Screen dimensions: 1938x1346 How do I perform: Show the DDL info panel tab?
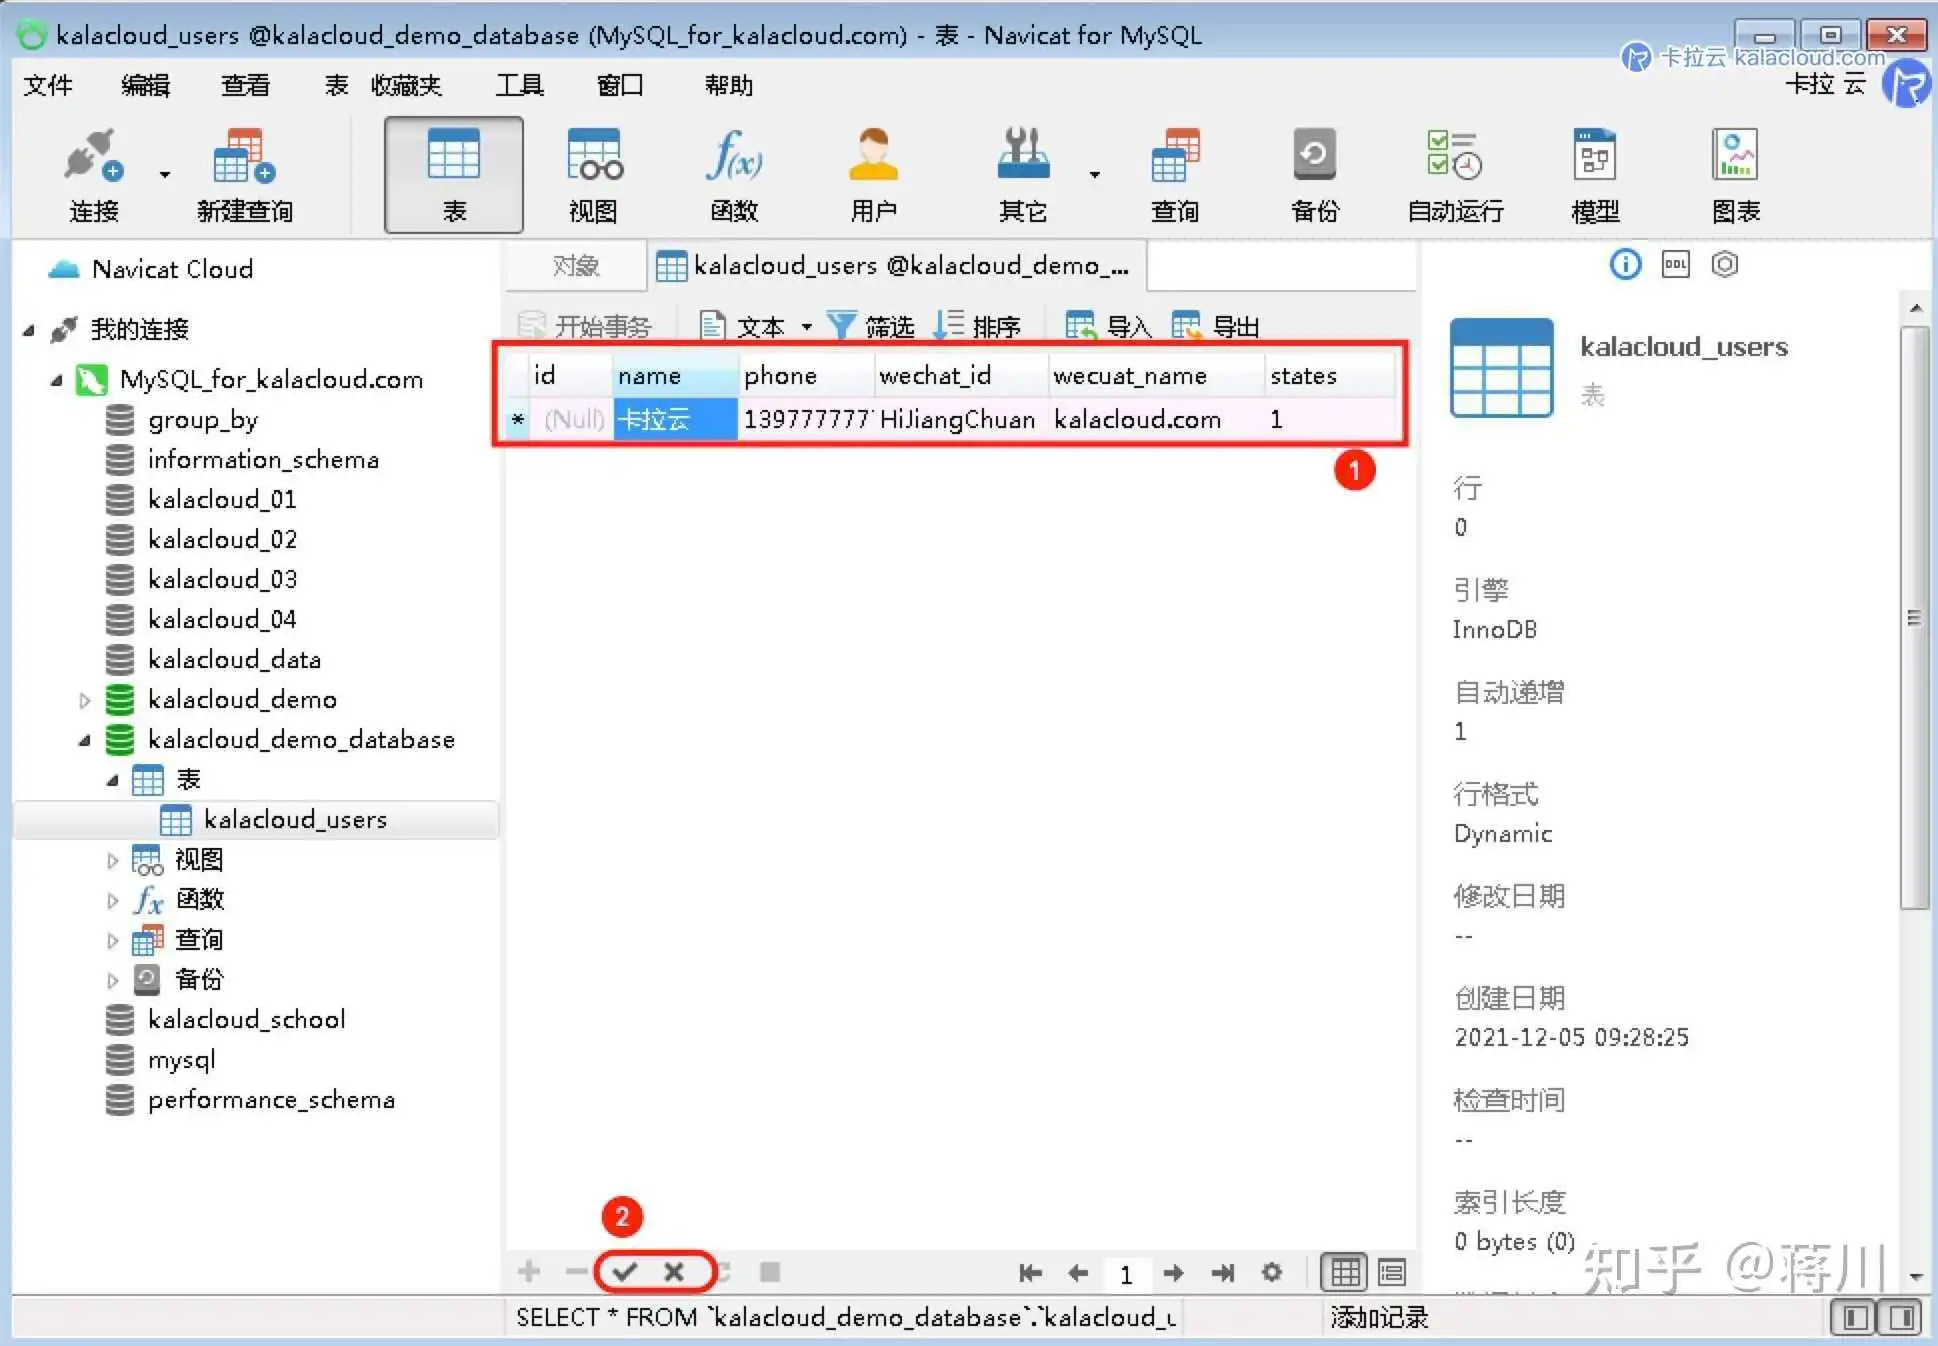click(1675, 265)
